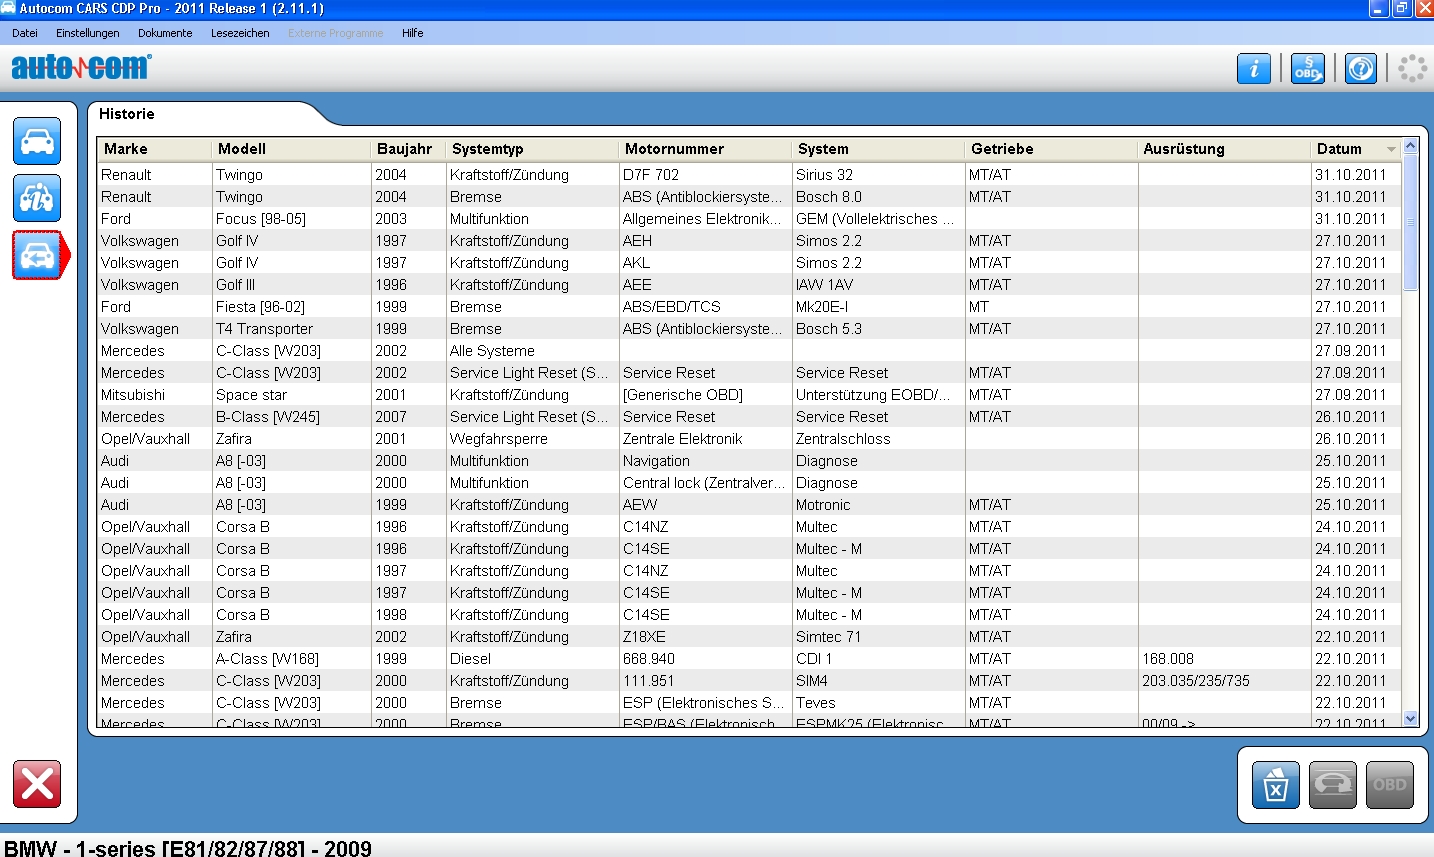The height and width of the screenshot is (857, 1434).
Task: Open the Dokumente menu
Action: tap(165, 33)
